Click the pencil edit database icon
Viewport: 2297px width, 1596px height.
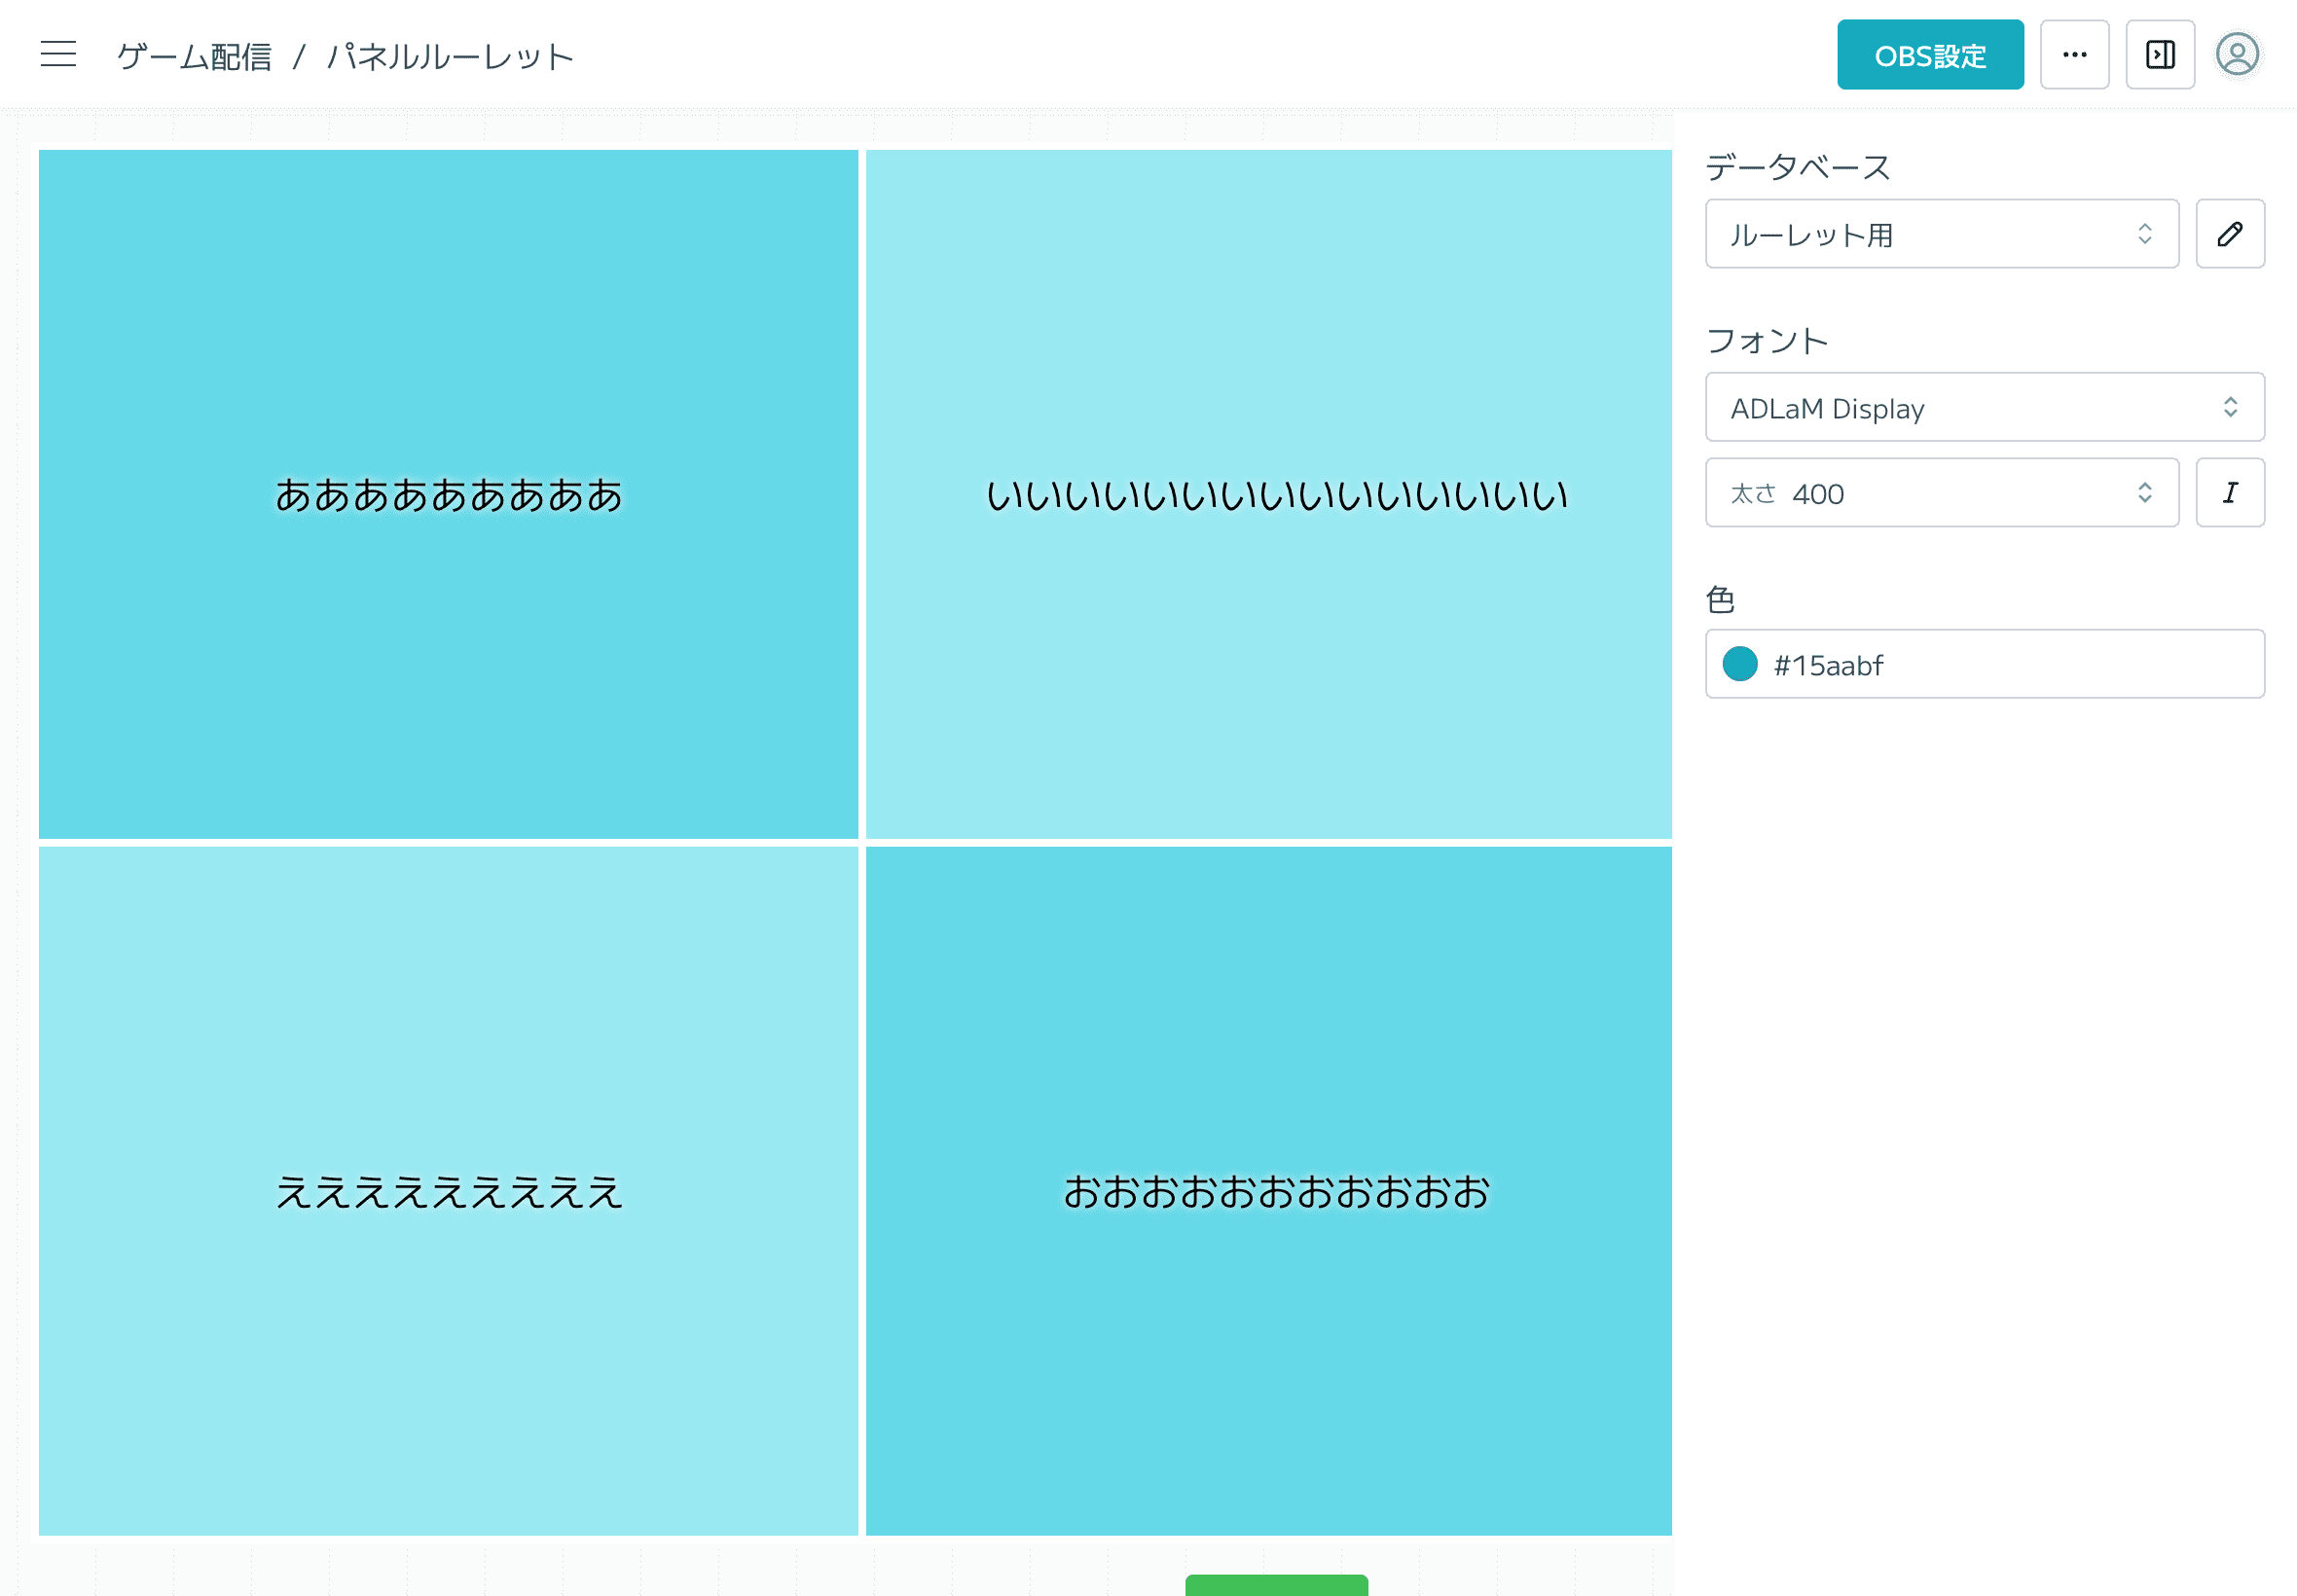(x=2229, y=234)
